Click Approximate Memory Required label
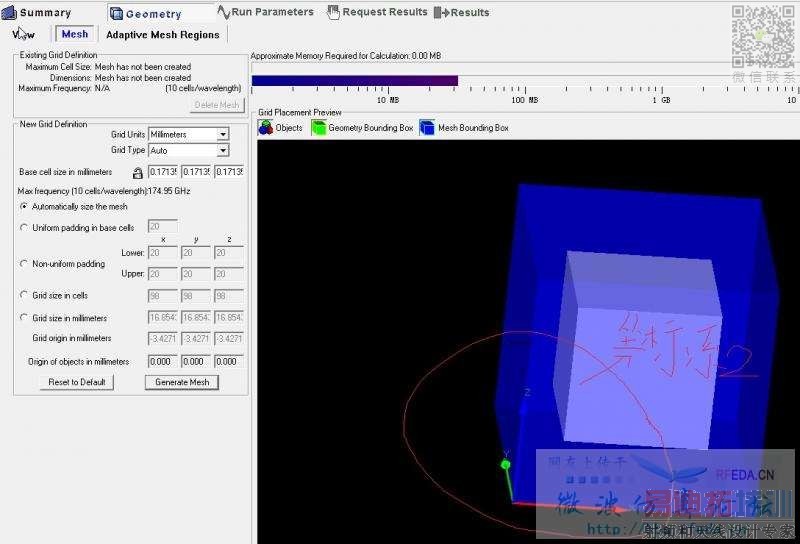The width and height of the screenshot is (800, 544). (x=345, y=56)
